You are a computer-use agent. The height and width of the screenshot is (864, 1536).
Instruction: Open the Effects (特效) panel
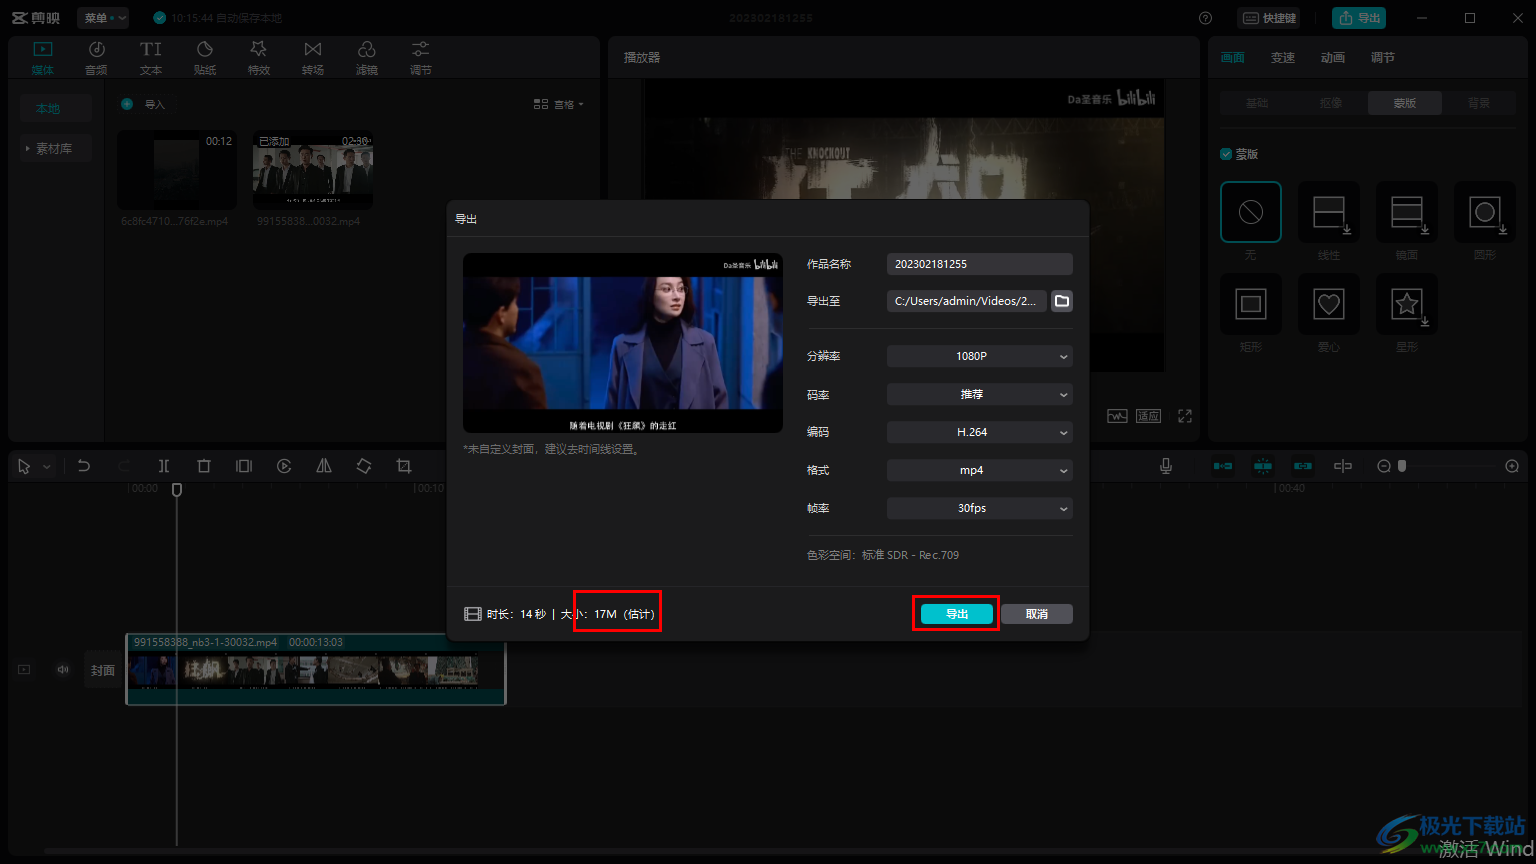click(x=259, y=58)
